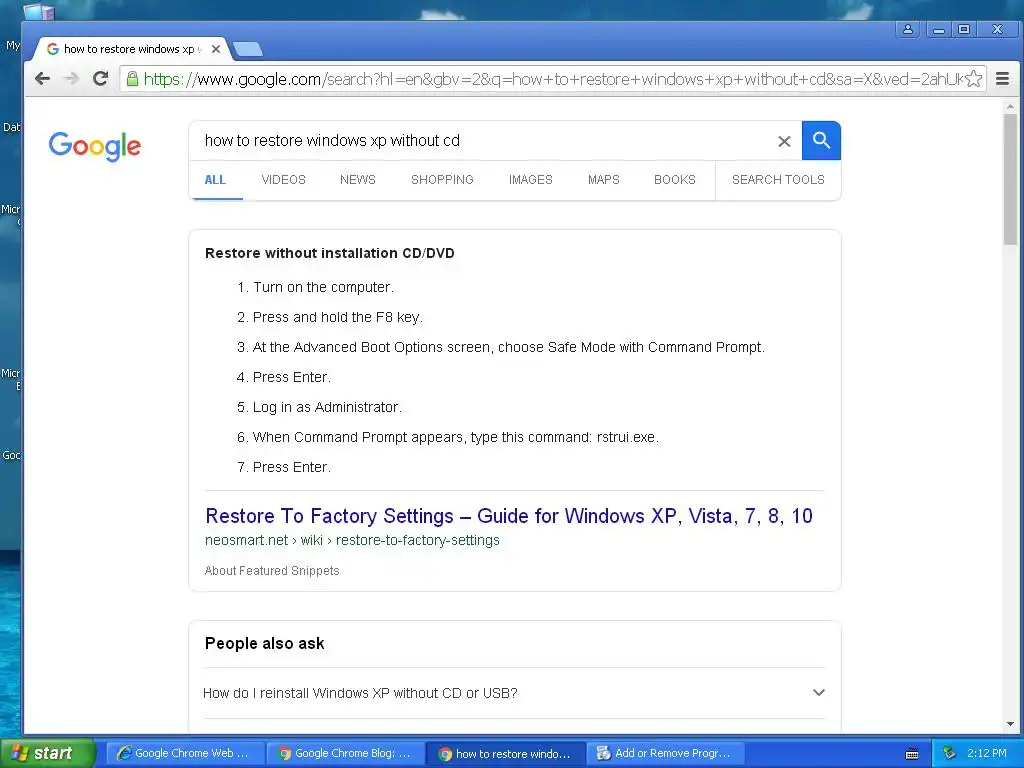Click the Chrome user profile icon
The height and width of the screenshot is (768, 1024).
[x=908, y=29]
